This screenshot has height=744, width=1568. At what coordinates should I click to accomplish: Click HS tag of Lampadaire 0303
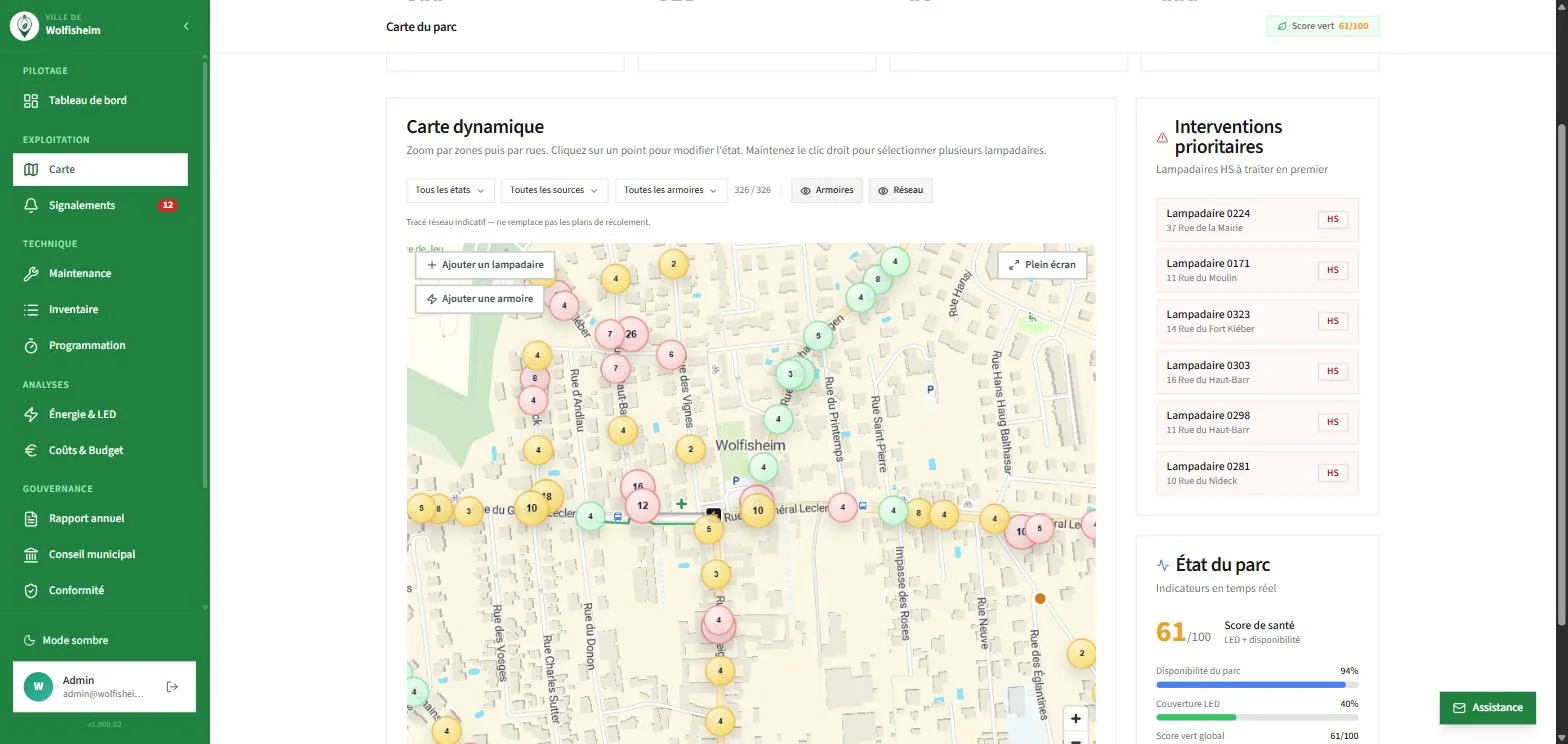1333,372
